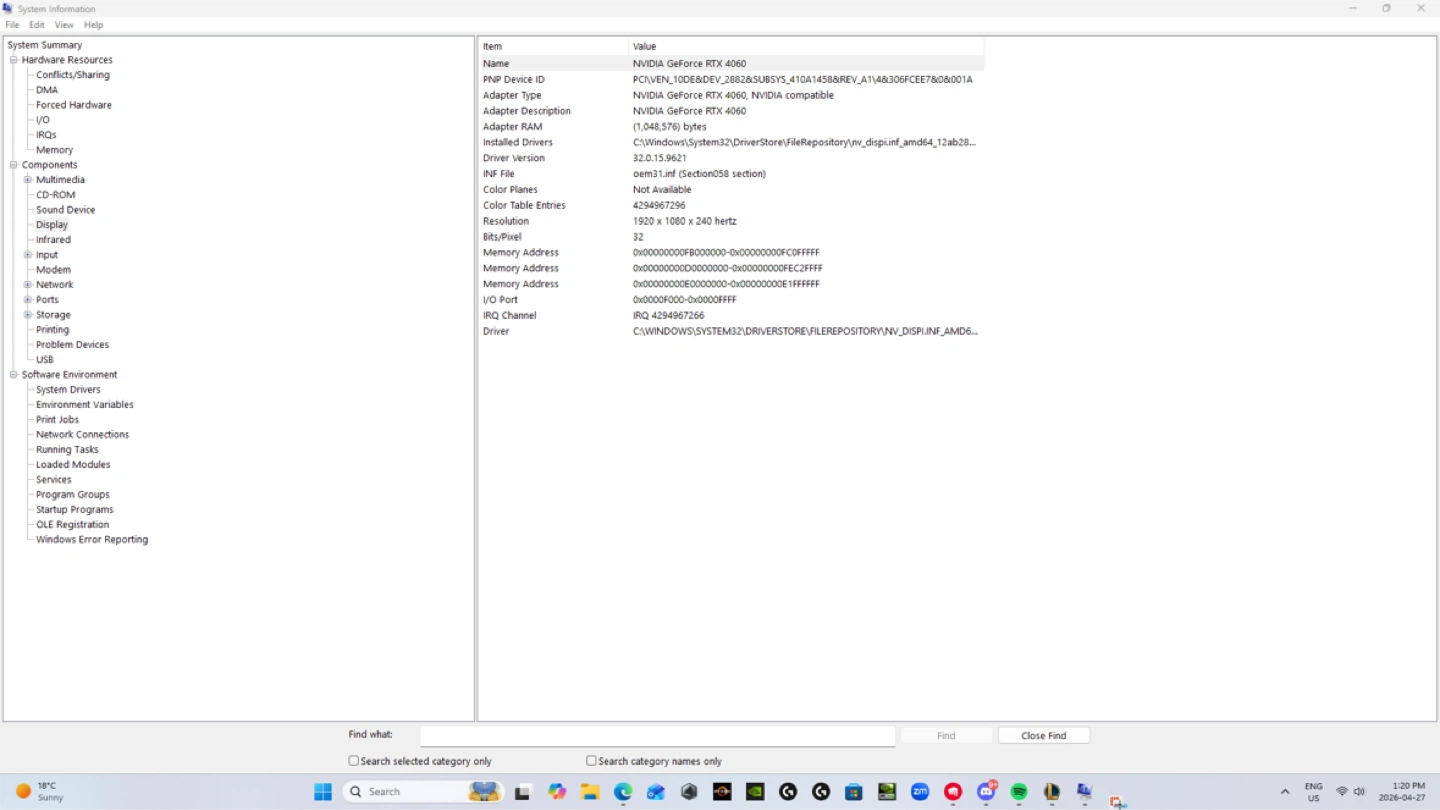Select the IRQs tree item
The image size is (1440, 810).
tap(46, 135)
